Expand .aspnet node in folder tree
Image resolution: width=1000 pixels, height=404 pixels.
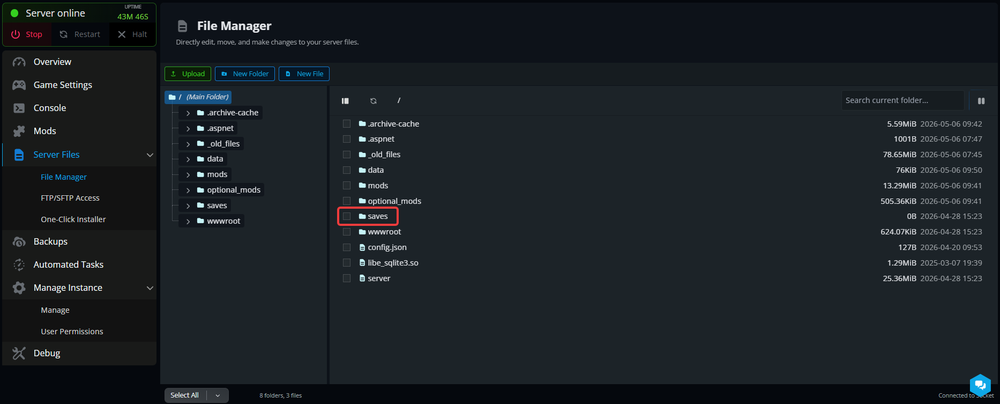click(x=188, y=128)
